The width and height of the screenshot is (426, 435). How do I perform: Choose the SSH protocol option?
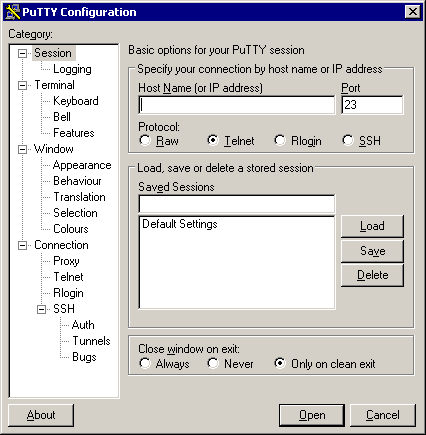point(348,140)
